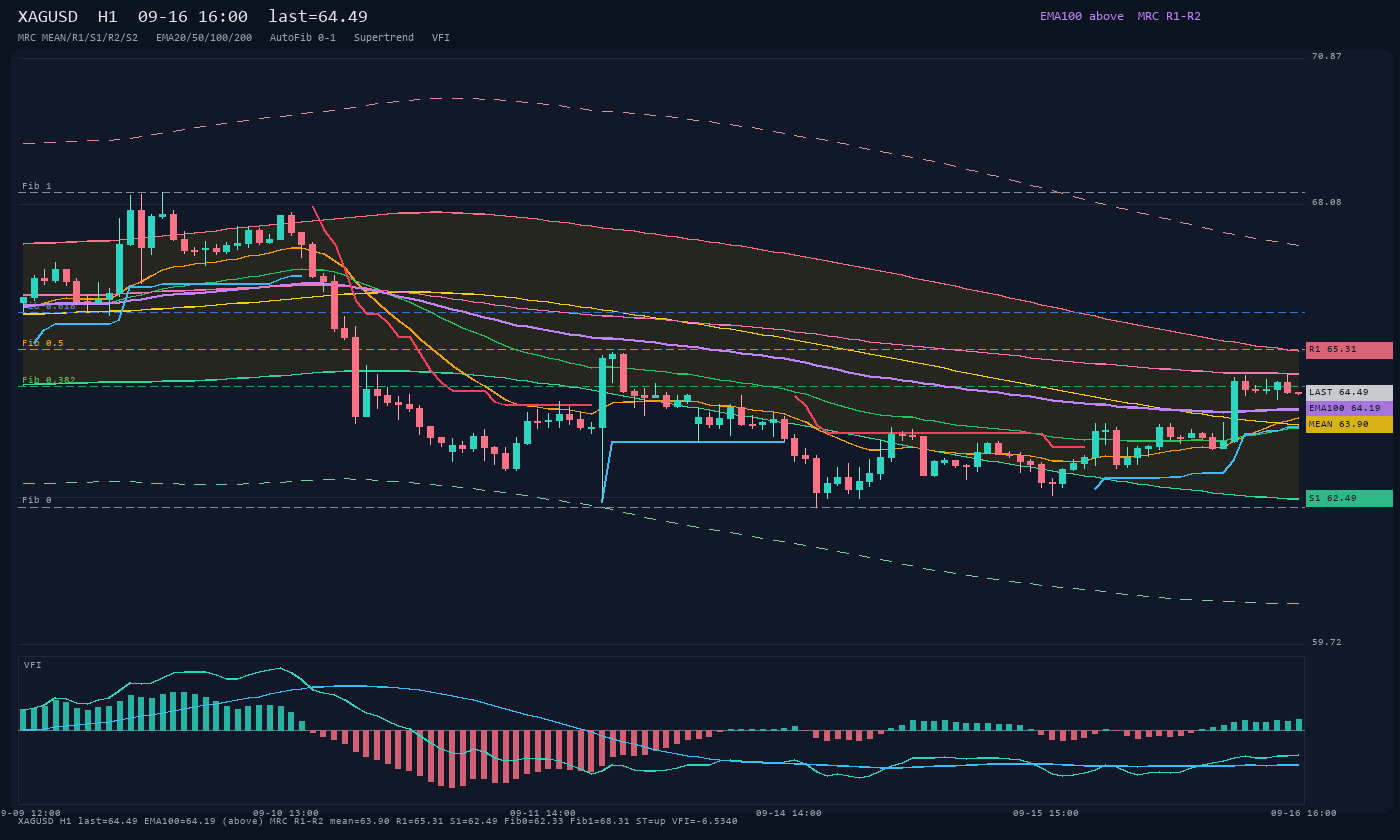Image resolution: width=1400 pixels, height=840 pixels.
Task: Click the 'Fib 1' level label
Action: [x=37, y=186]
